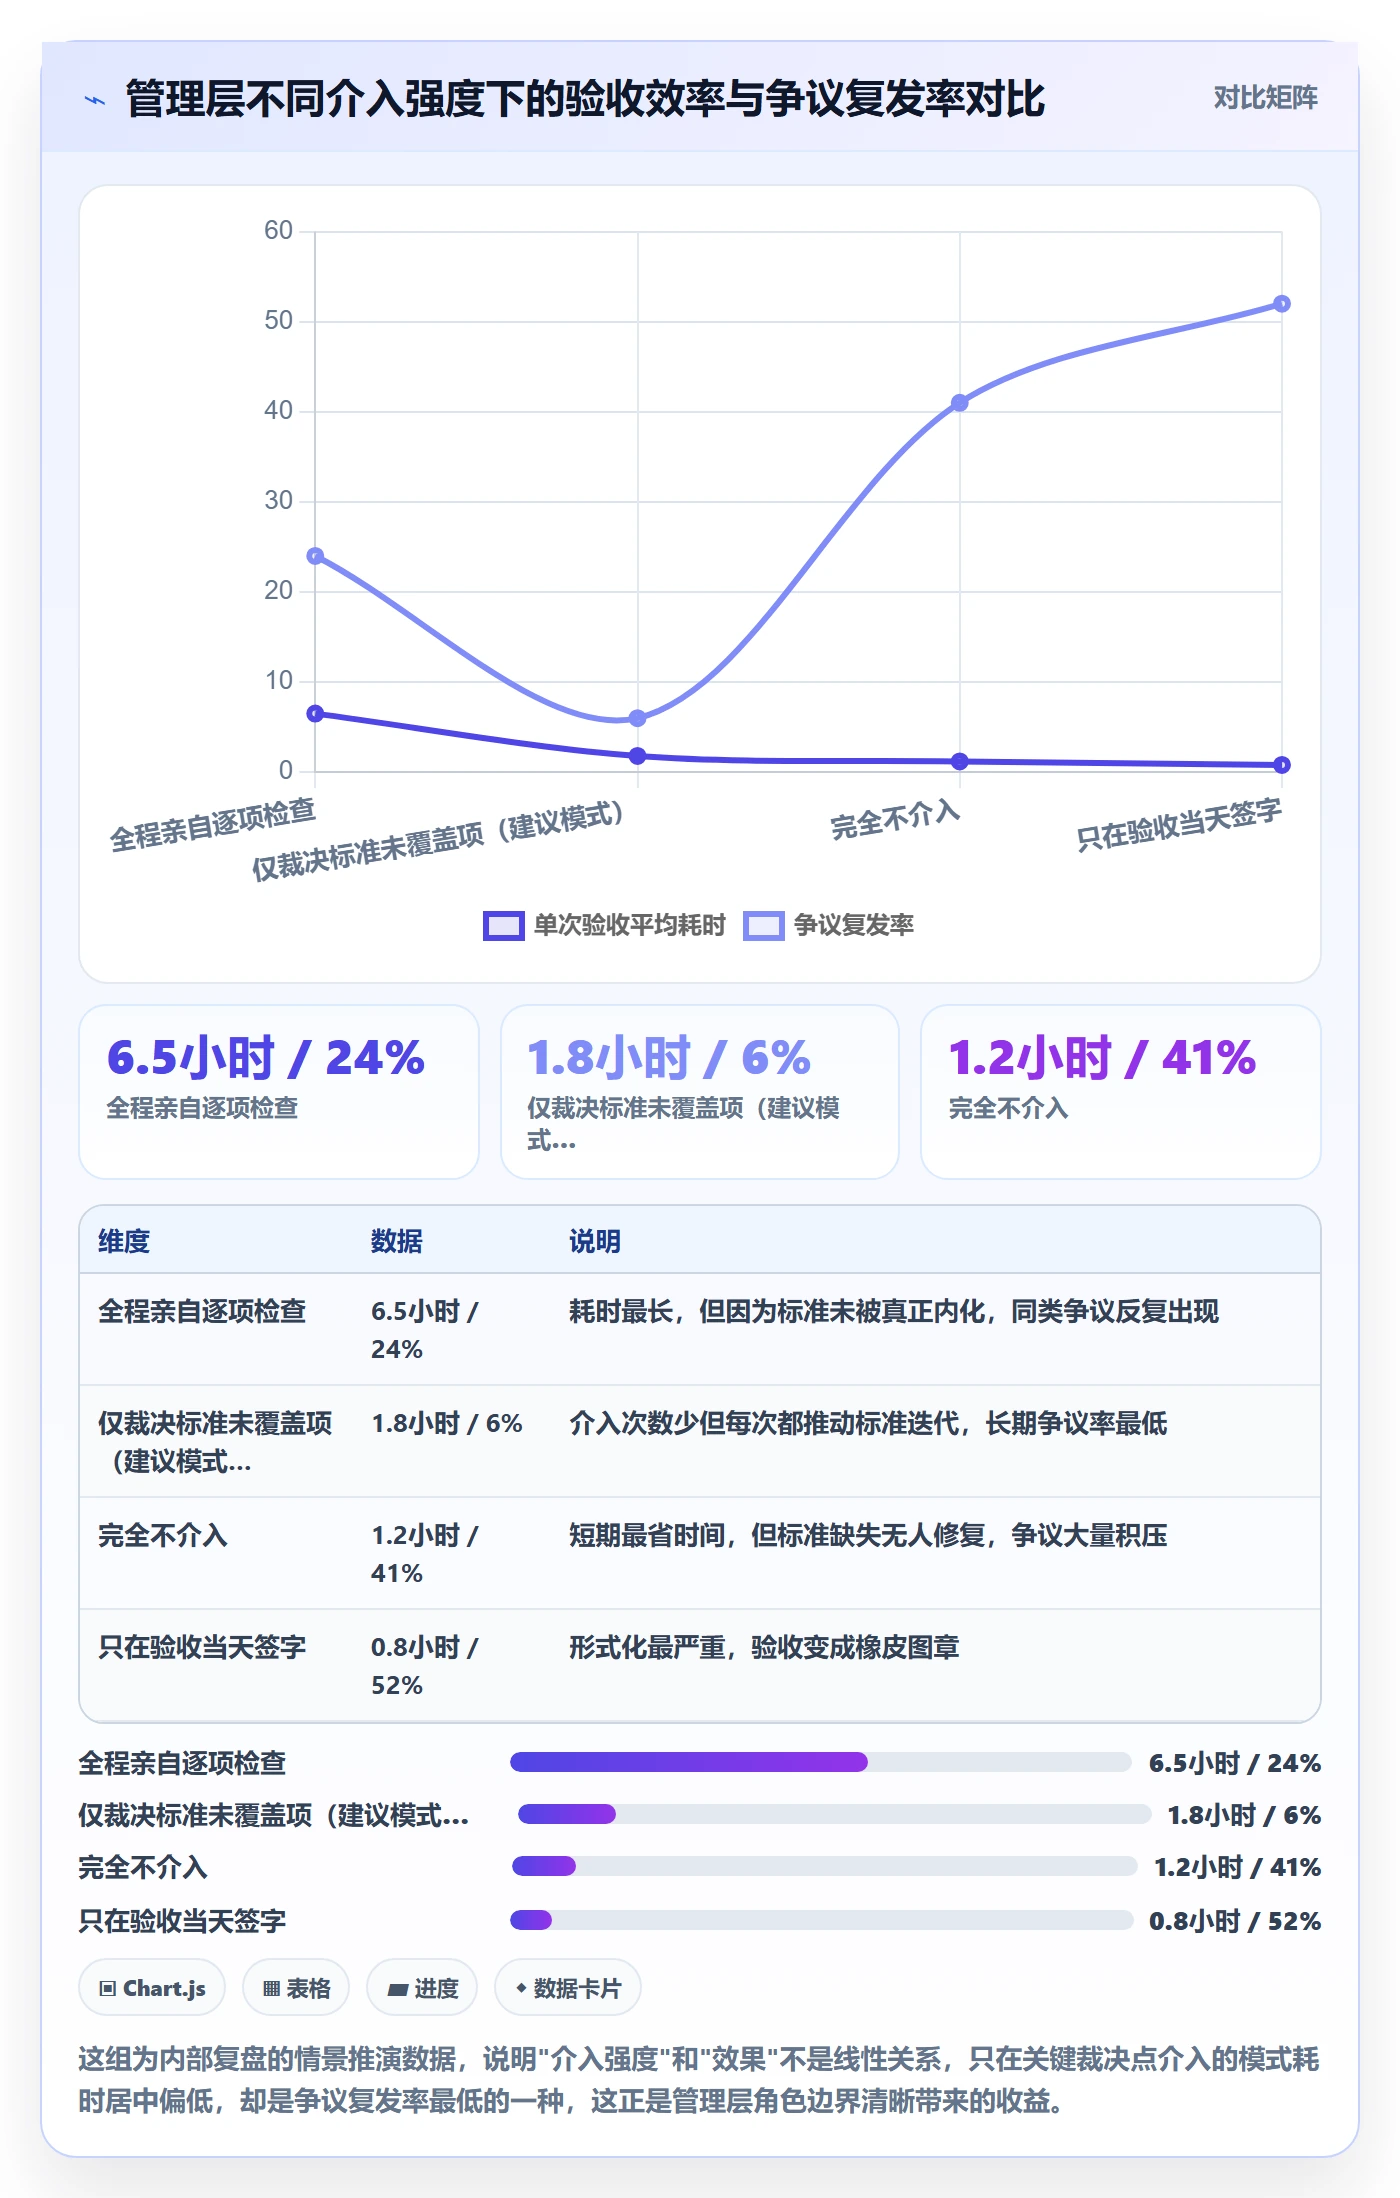Click the description 形式化最严重，验收变成橡皮图章
Viewport: 1400px width, 2198px height.
click(764, 1647)
